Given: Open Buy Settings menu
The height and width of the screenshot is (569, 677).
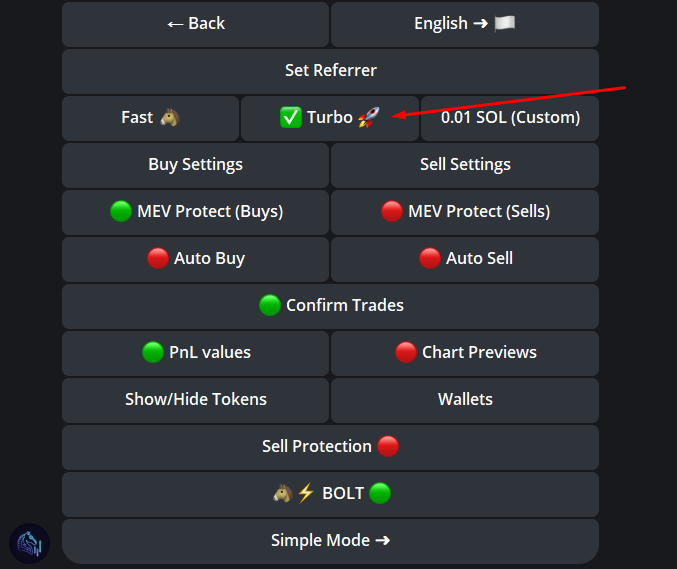Looking at the screenshot, I should (195, 165).
